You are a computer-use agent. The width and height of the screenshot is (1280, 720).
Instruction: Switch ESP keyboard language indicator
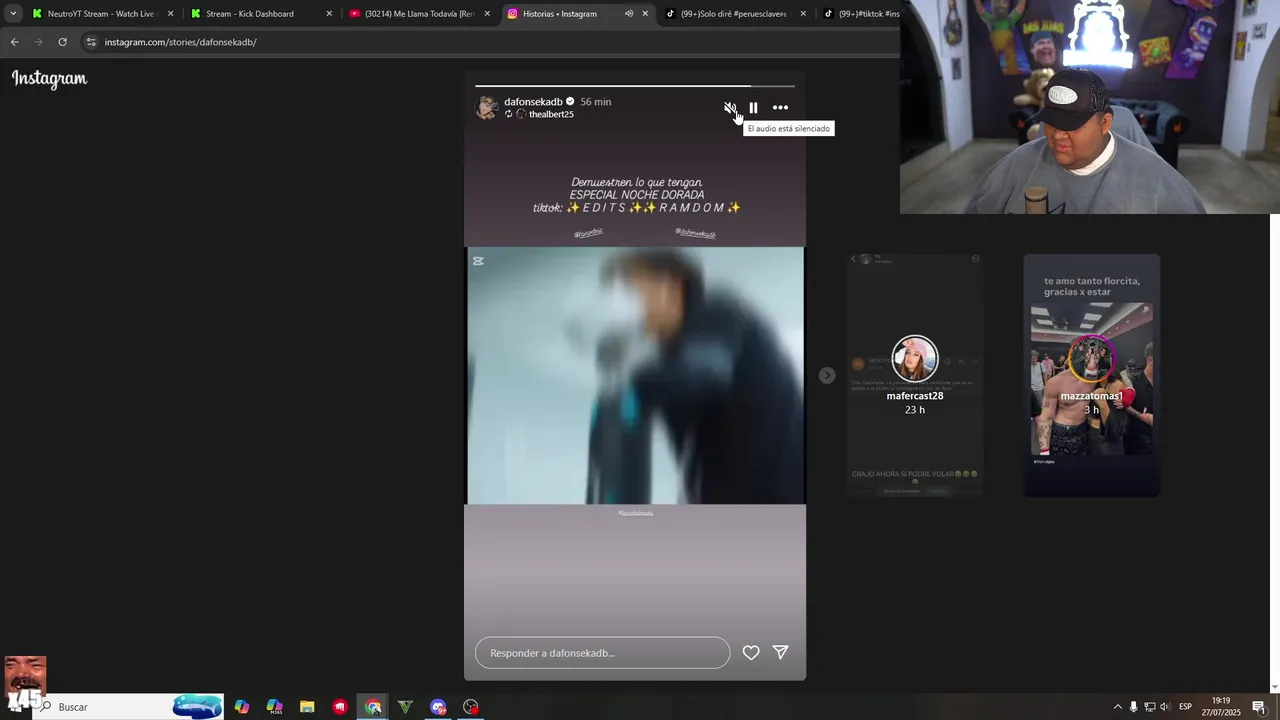(x=1185, y=707)
